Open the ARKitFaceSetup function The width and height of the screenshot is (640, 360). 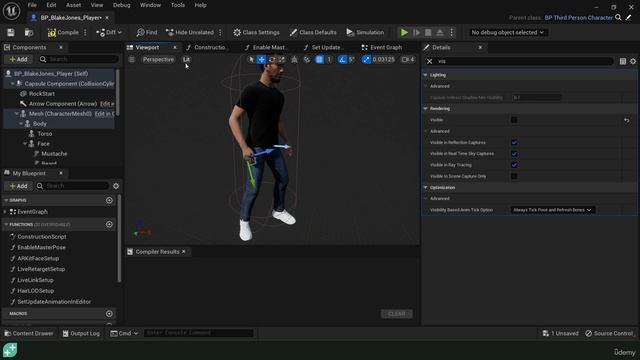(38, 258)
